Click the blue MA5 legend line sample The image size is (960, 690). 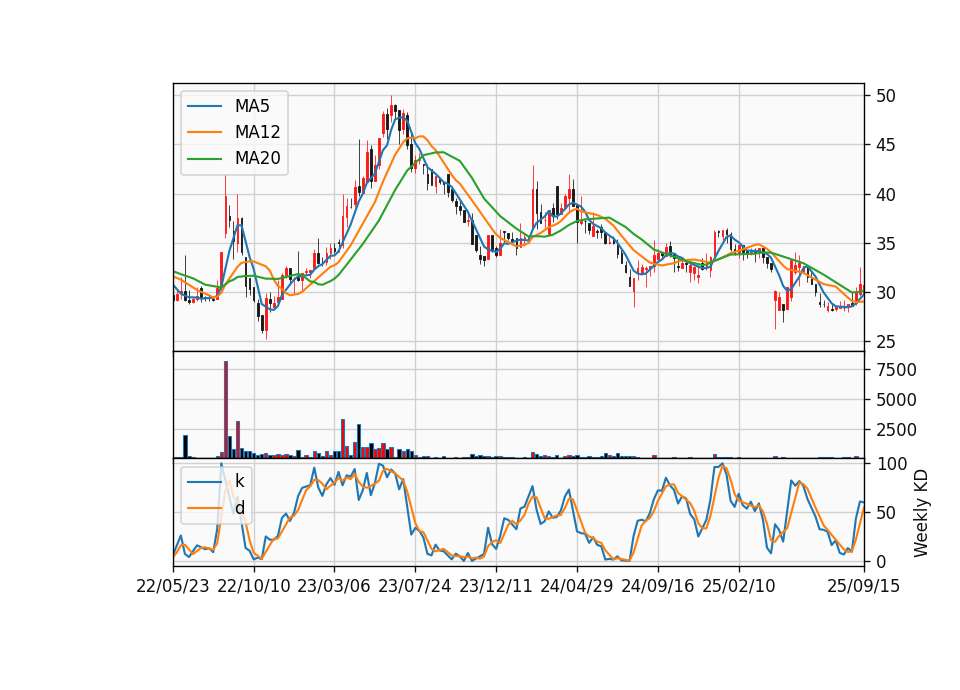[204, 107]
